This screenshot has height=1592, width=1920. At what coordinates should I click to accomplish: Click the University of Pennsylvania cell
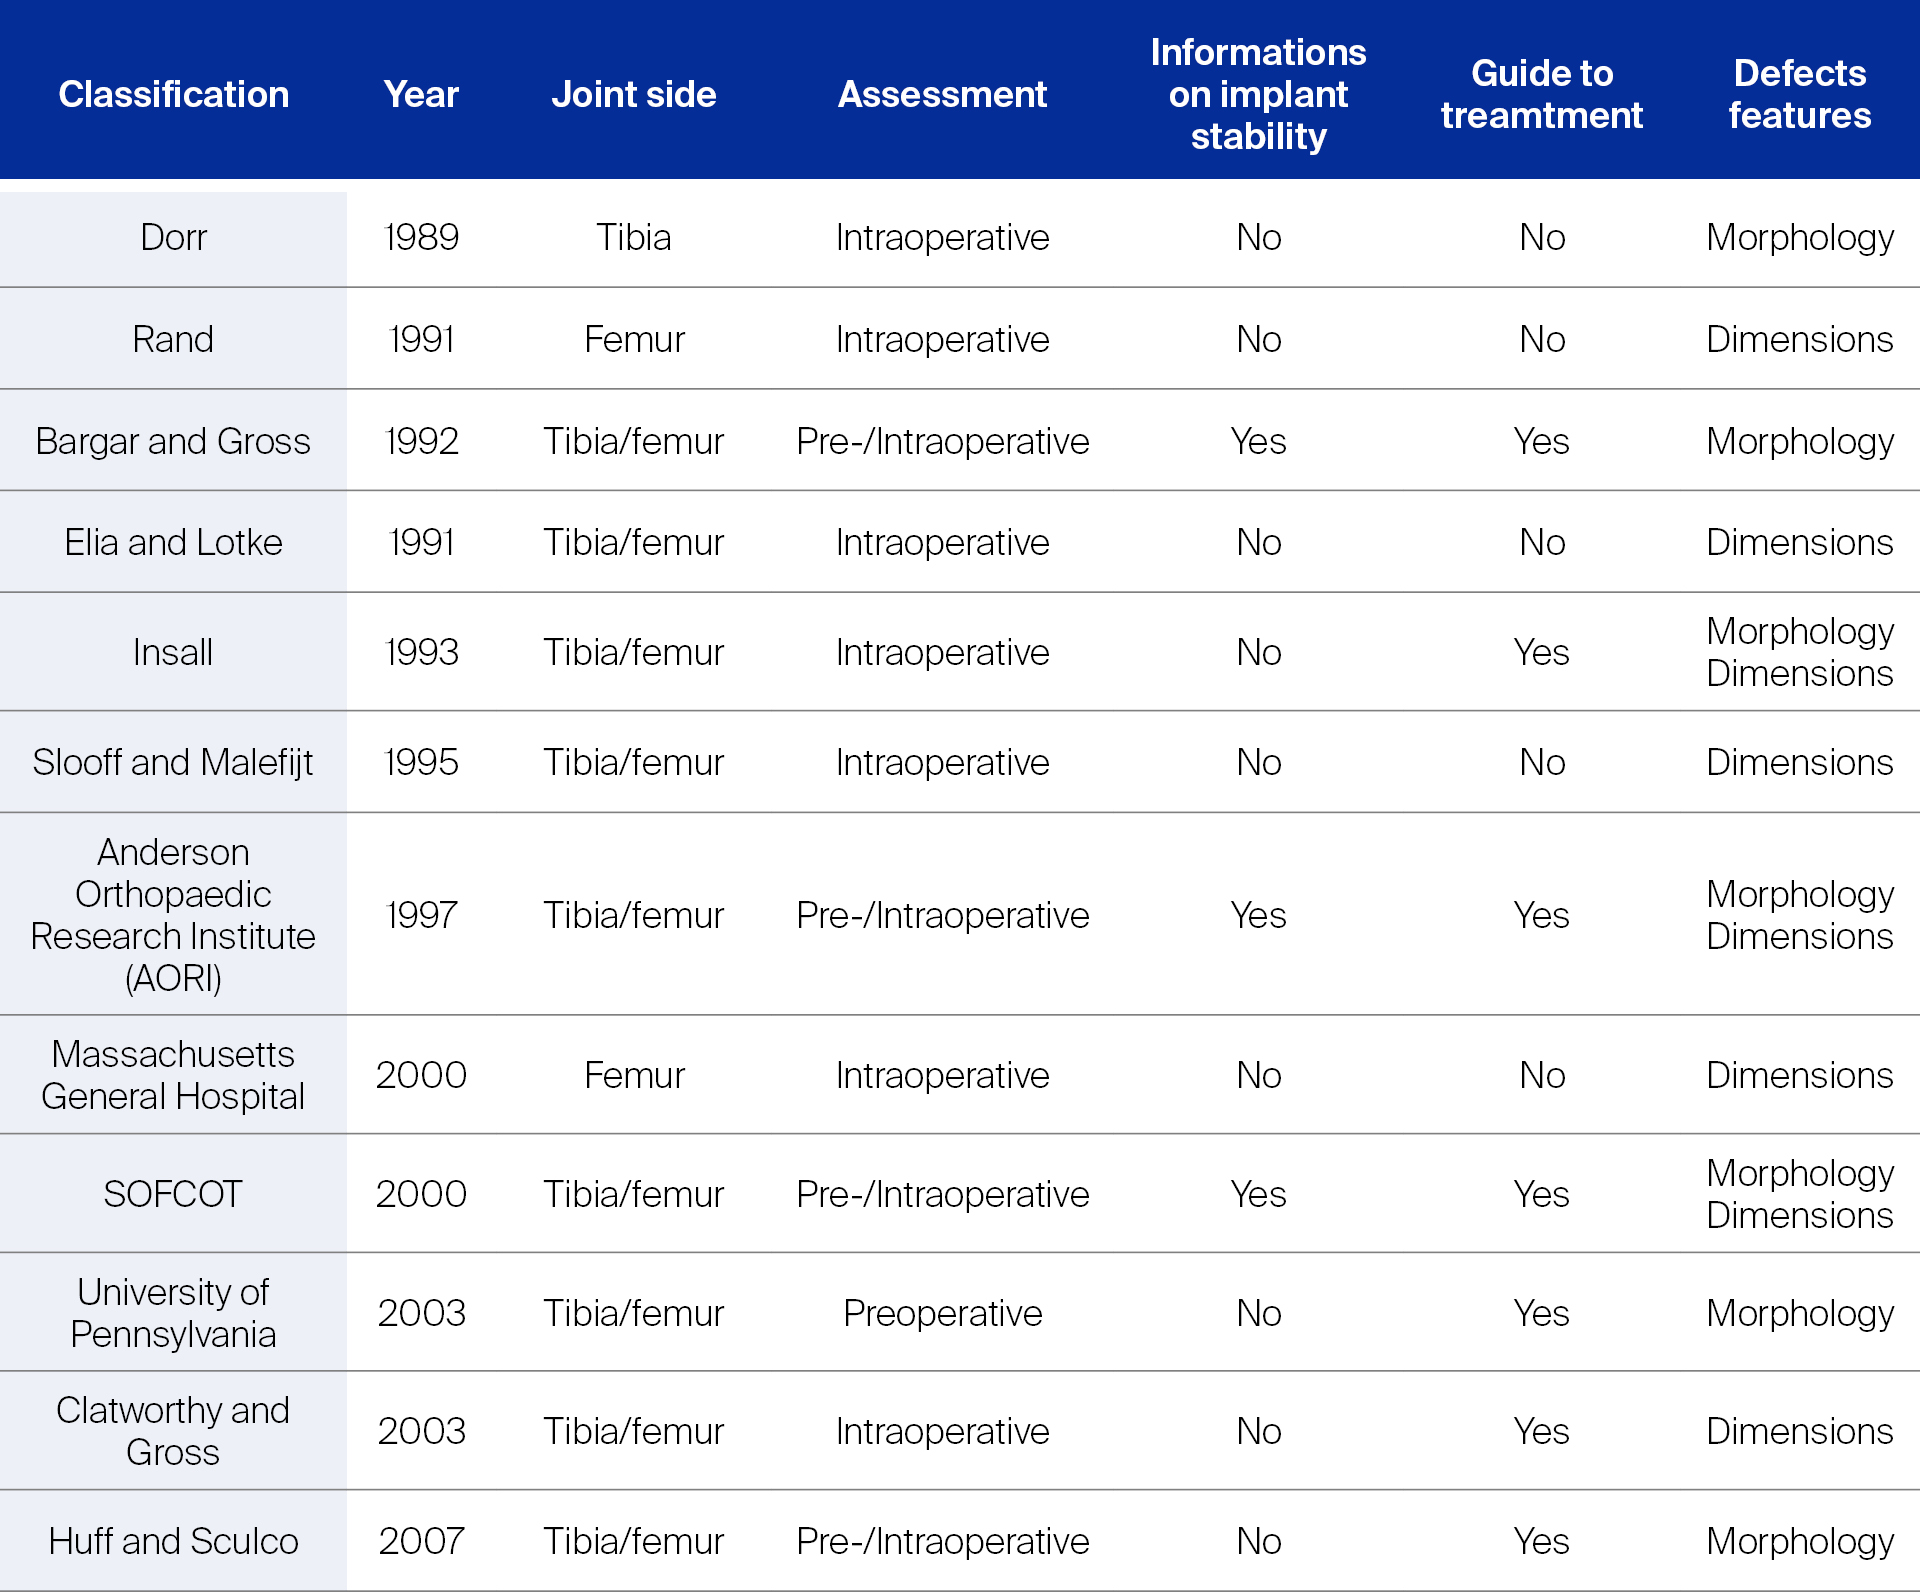[x=173, y=1313]
